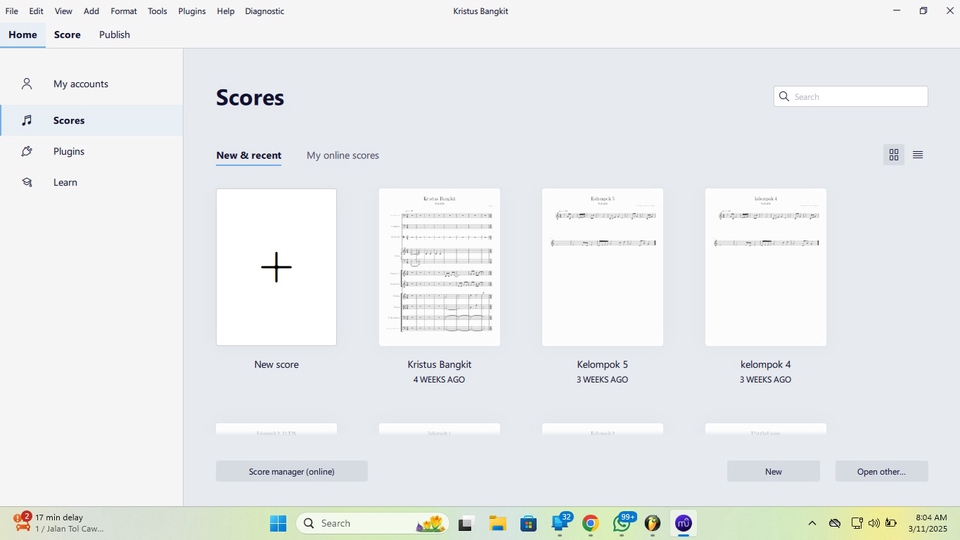This screenshot has width=960, height=540.
Task: Open traffic widget showing 17 min delay
Action: [59, 523]
